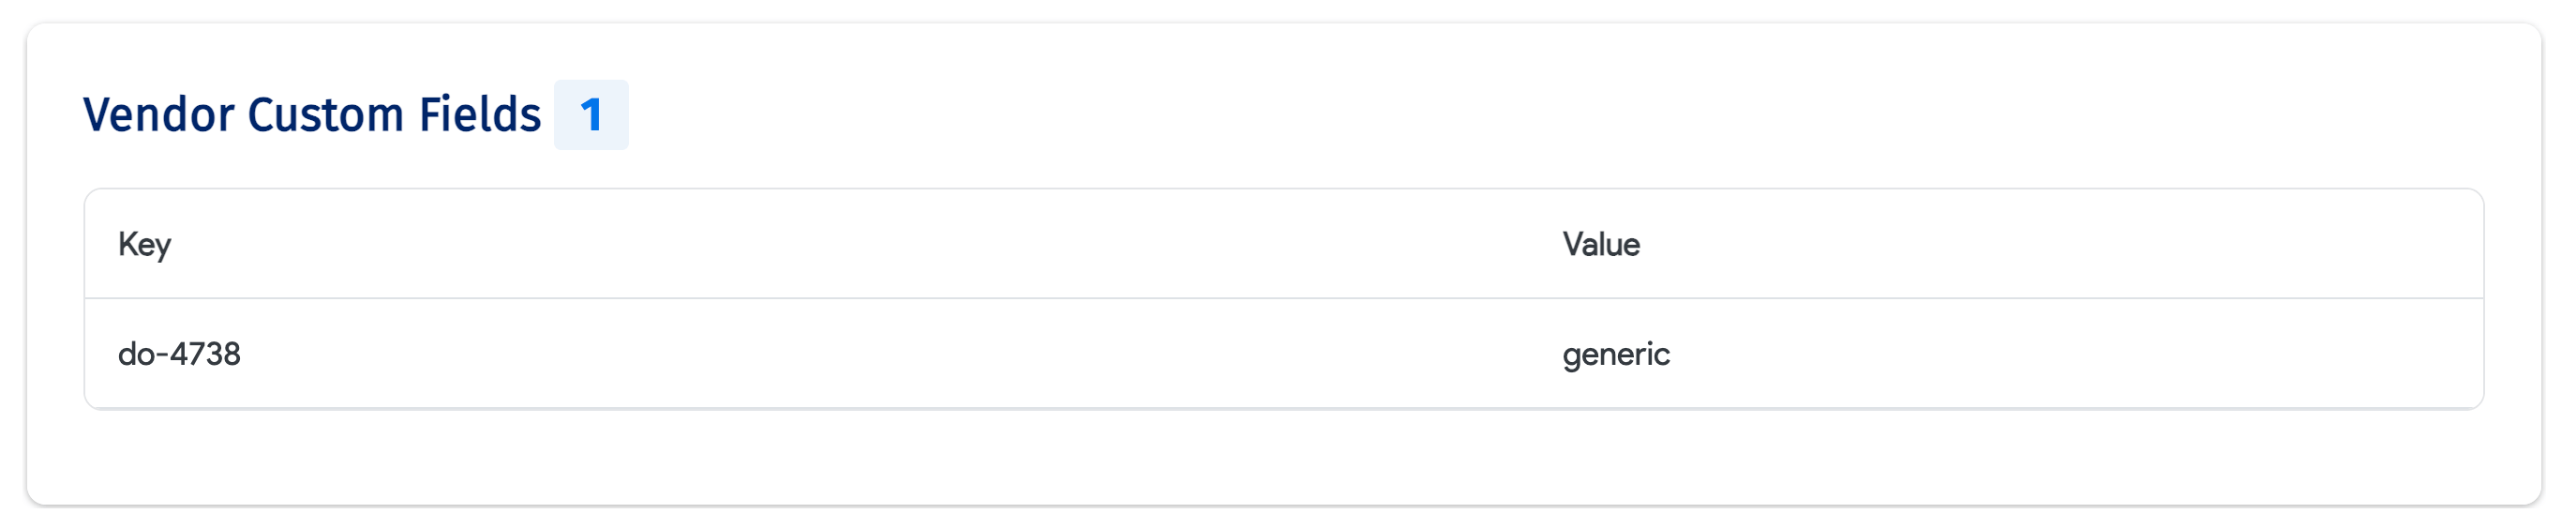Click the blue count badge showing 1
The width and height of the screenshot is (2576, 529).
coord(591,115)
